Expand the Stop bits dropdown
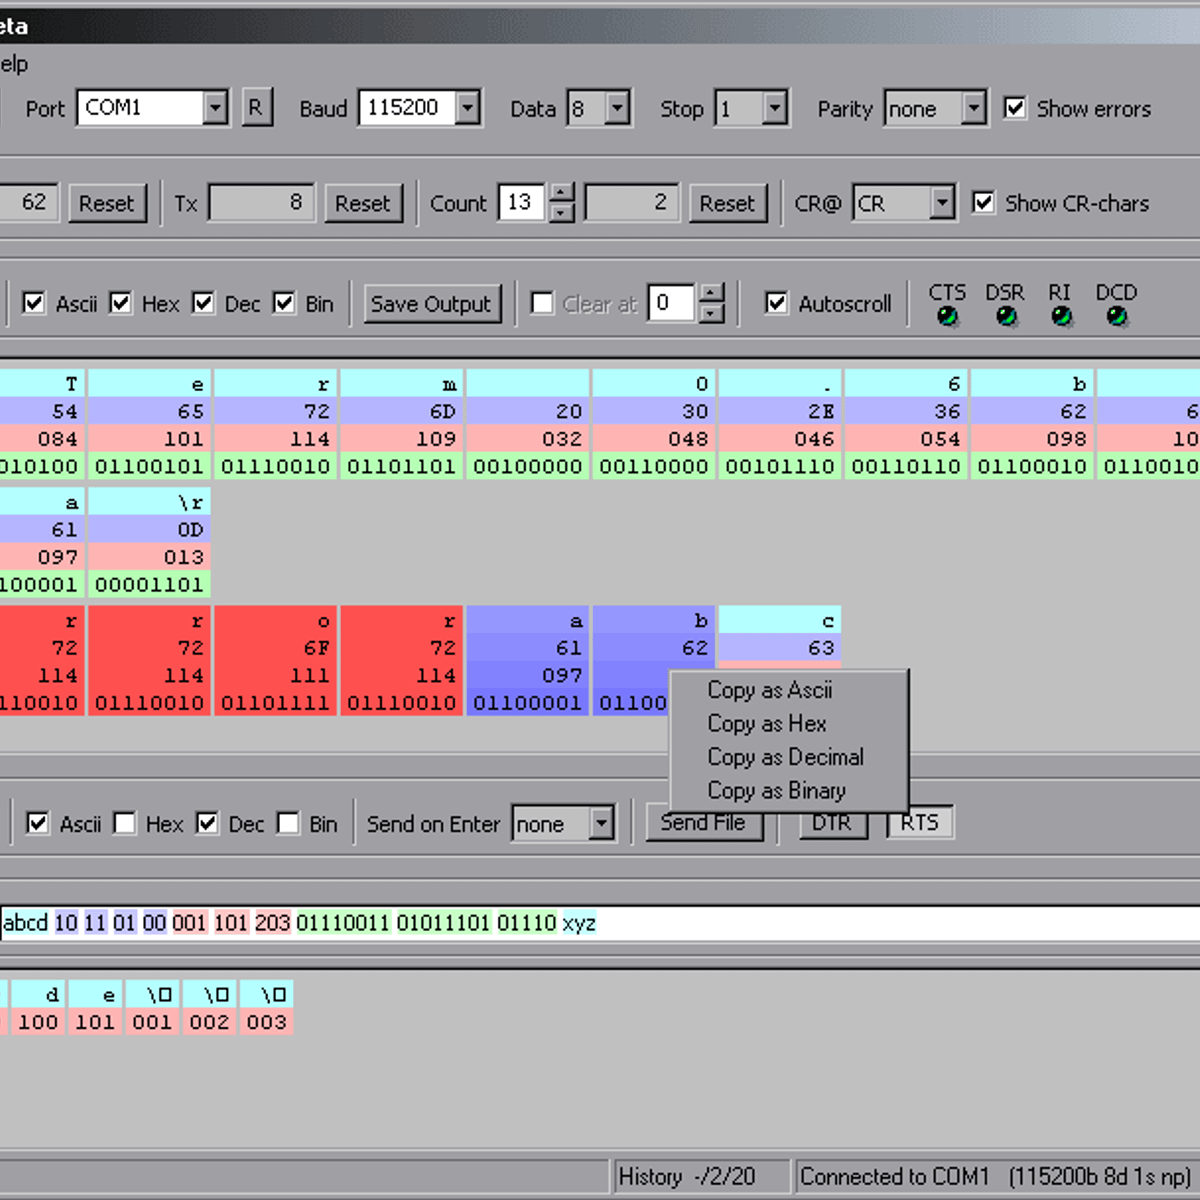The width and height of the screenshot is (1200, 1200). (775, 108)
